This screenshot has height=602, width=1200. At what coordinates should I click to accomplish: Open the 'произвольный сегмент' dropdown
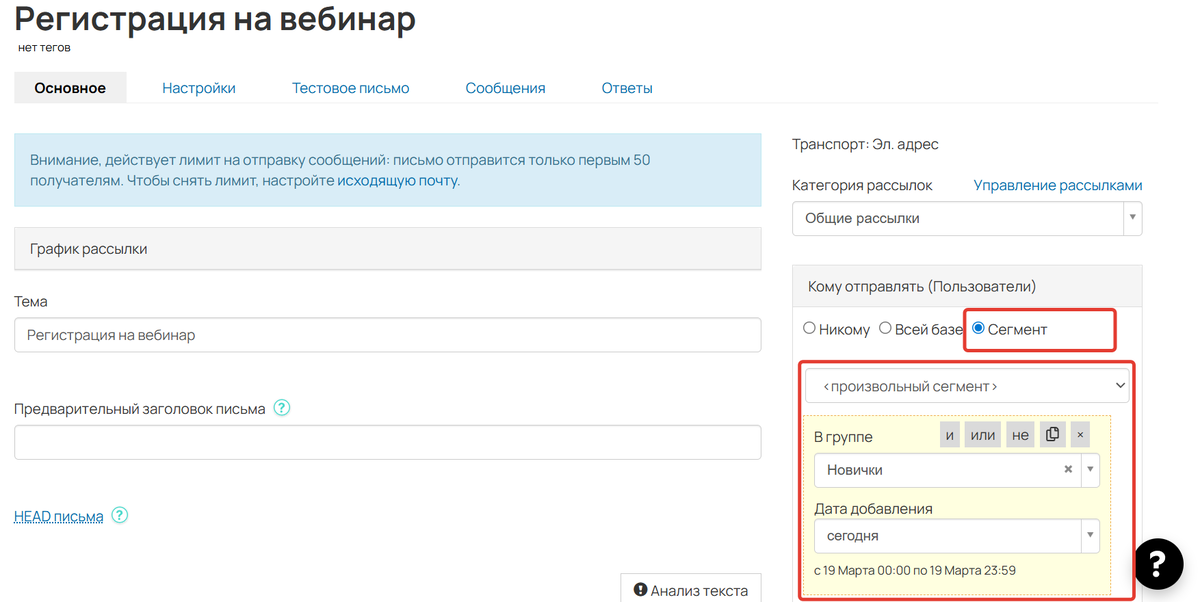[x=966, y=386]
